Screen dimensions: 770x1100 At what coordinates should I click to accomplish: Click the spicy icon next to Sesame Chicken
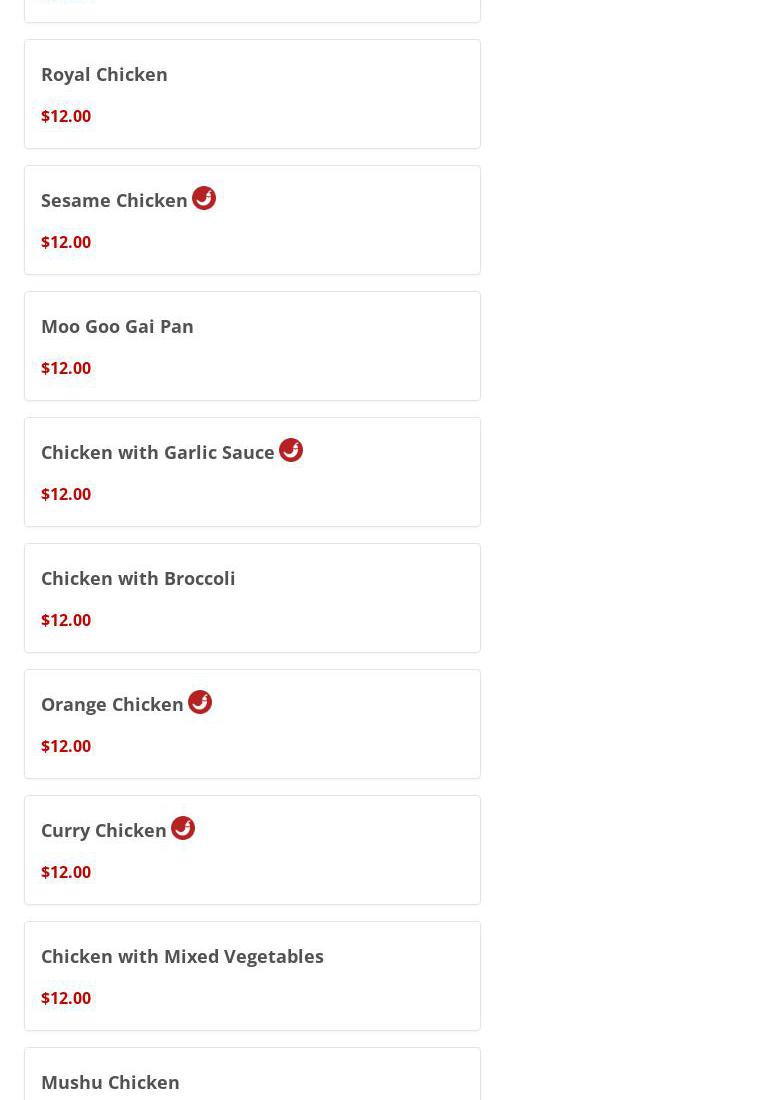(204, 198)
